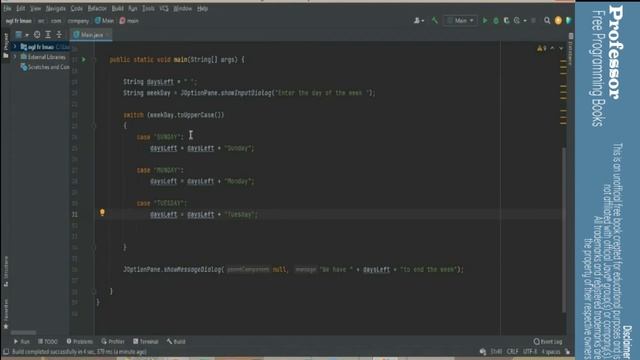Click the tool window quick access status bar icon

pyautogui.click(x=6, y=351)
